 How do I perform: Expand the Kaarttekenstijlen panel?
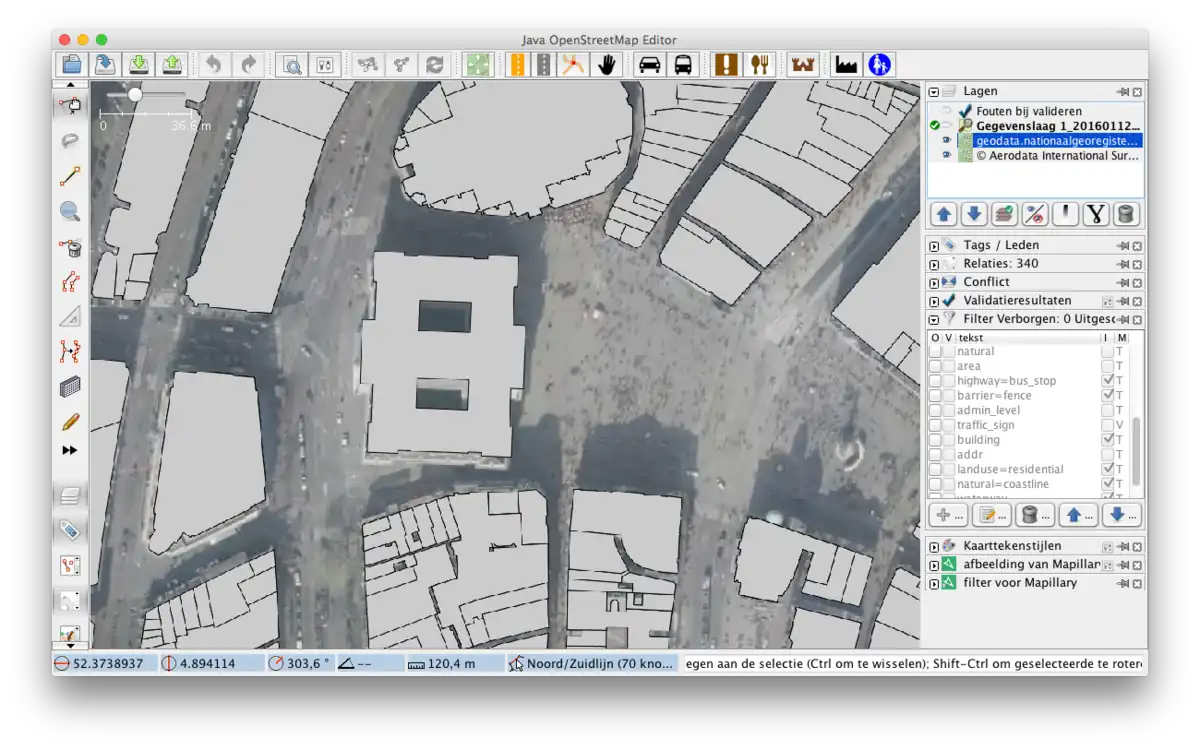(x=934, y=547)
